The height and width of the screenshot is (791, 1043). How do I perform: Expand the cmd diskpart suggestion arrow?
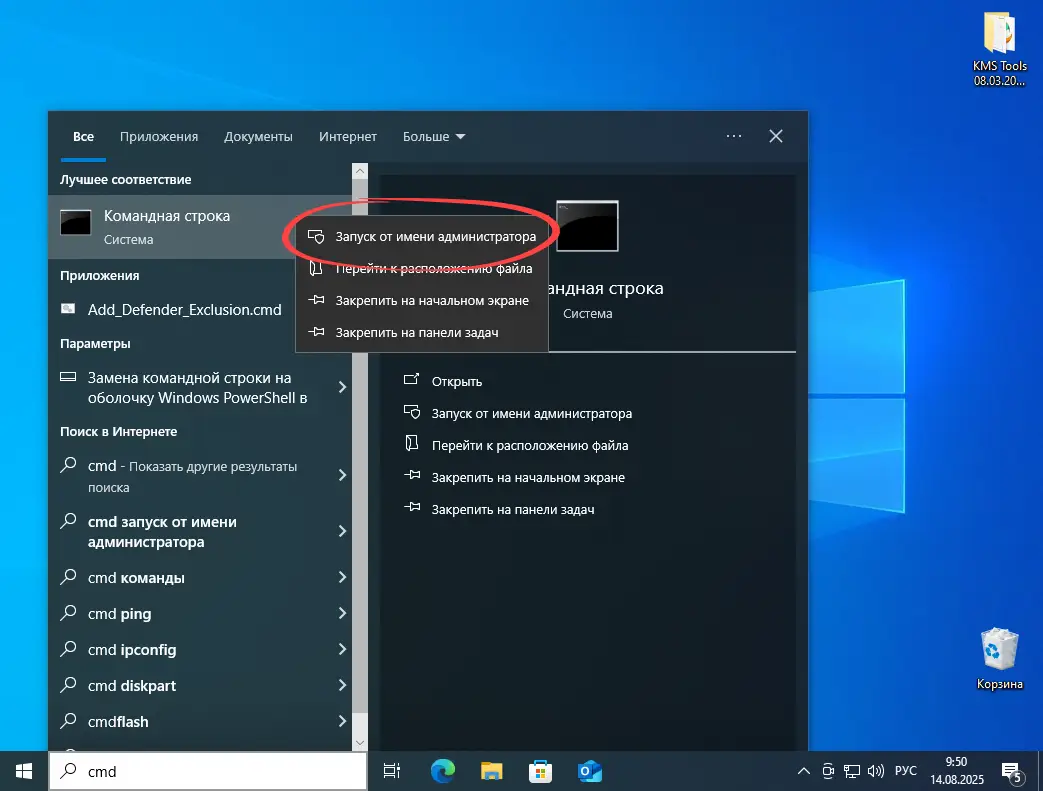coord(342,685)
